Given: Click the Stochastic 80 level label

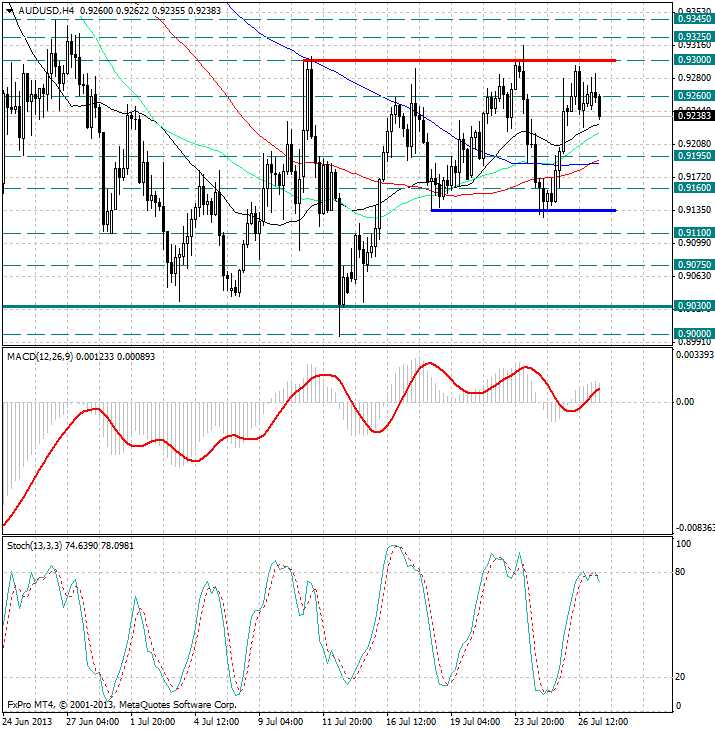Looking at the screenshot, I should pos(680,572).
